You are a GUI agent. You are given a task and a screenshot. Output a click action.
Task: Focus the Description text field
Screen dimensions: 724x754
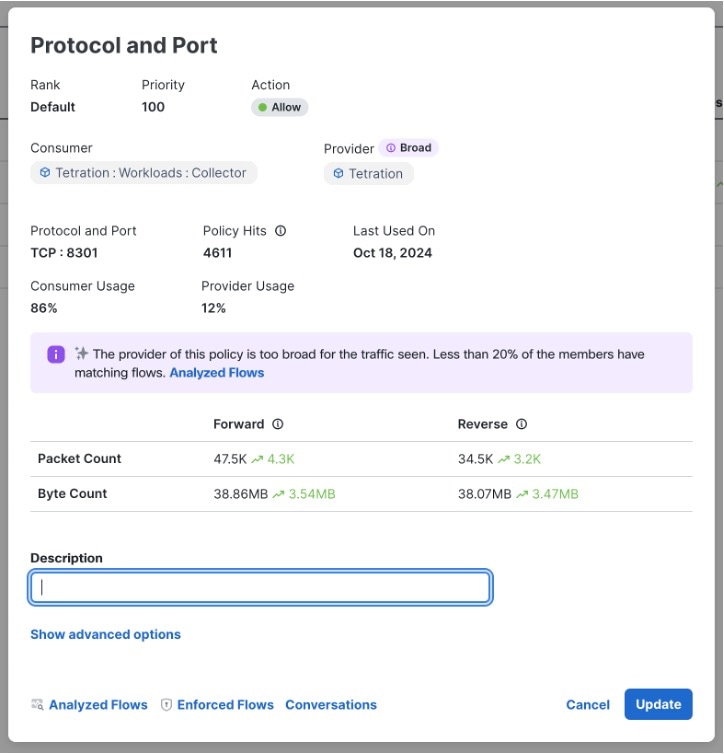tap(260, 588)
